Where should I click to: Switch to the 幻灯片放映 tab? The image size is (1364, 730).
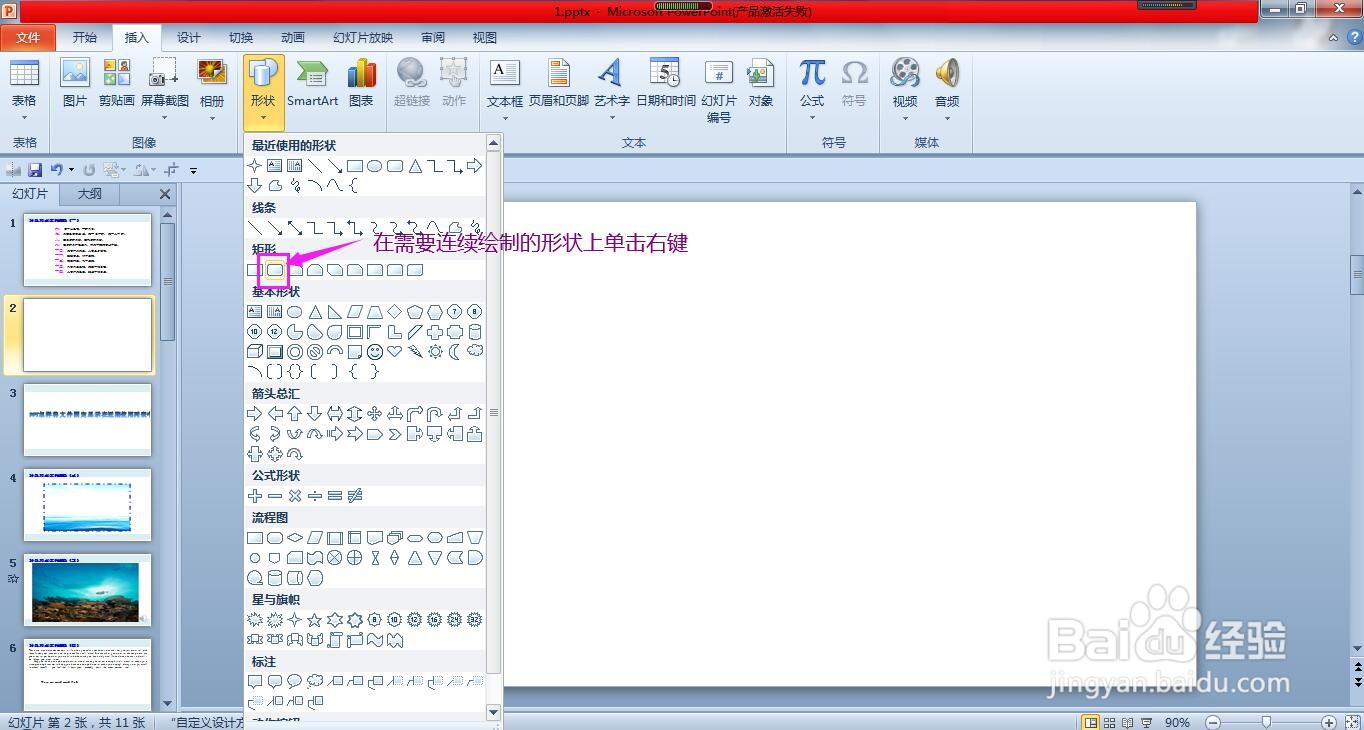click(x=363, y=37)
